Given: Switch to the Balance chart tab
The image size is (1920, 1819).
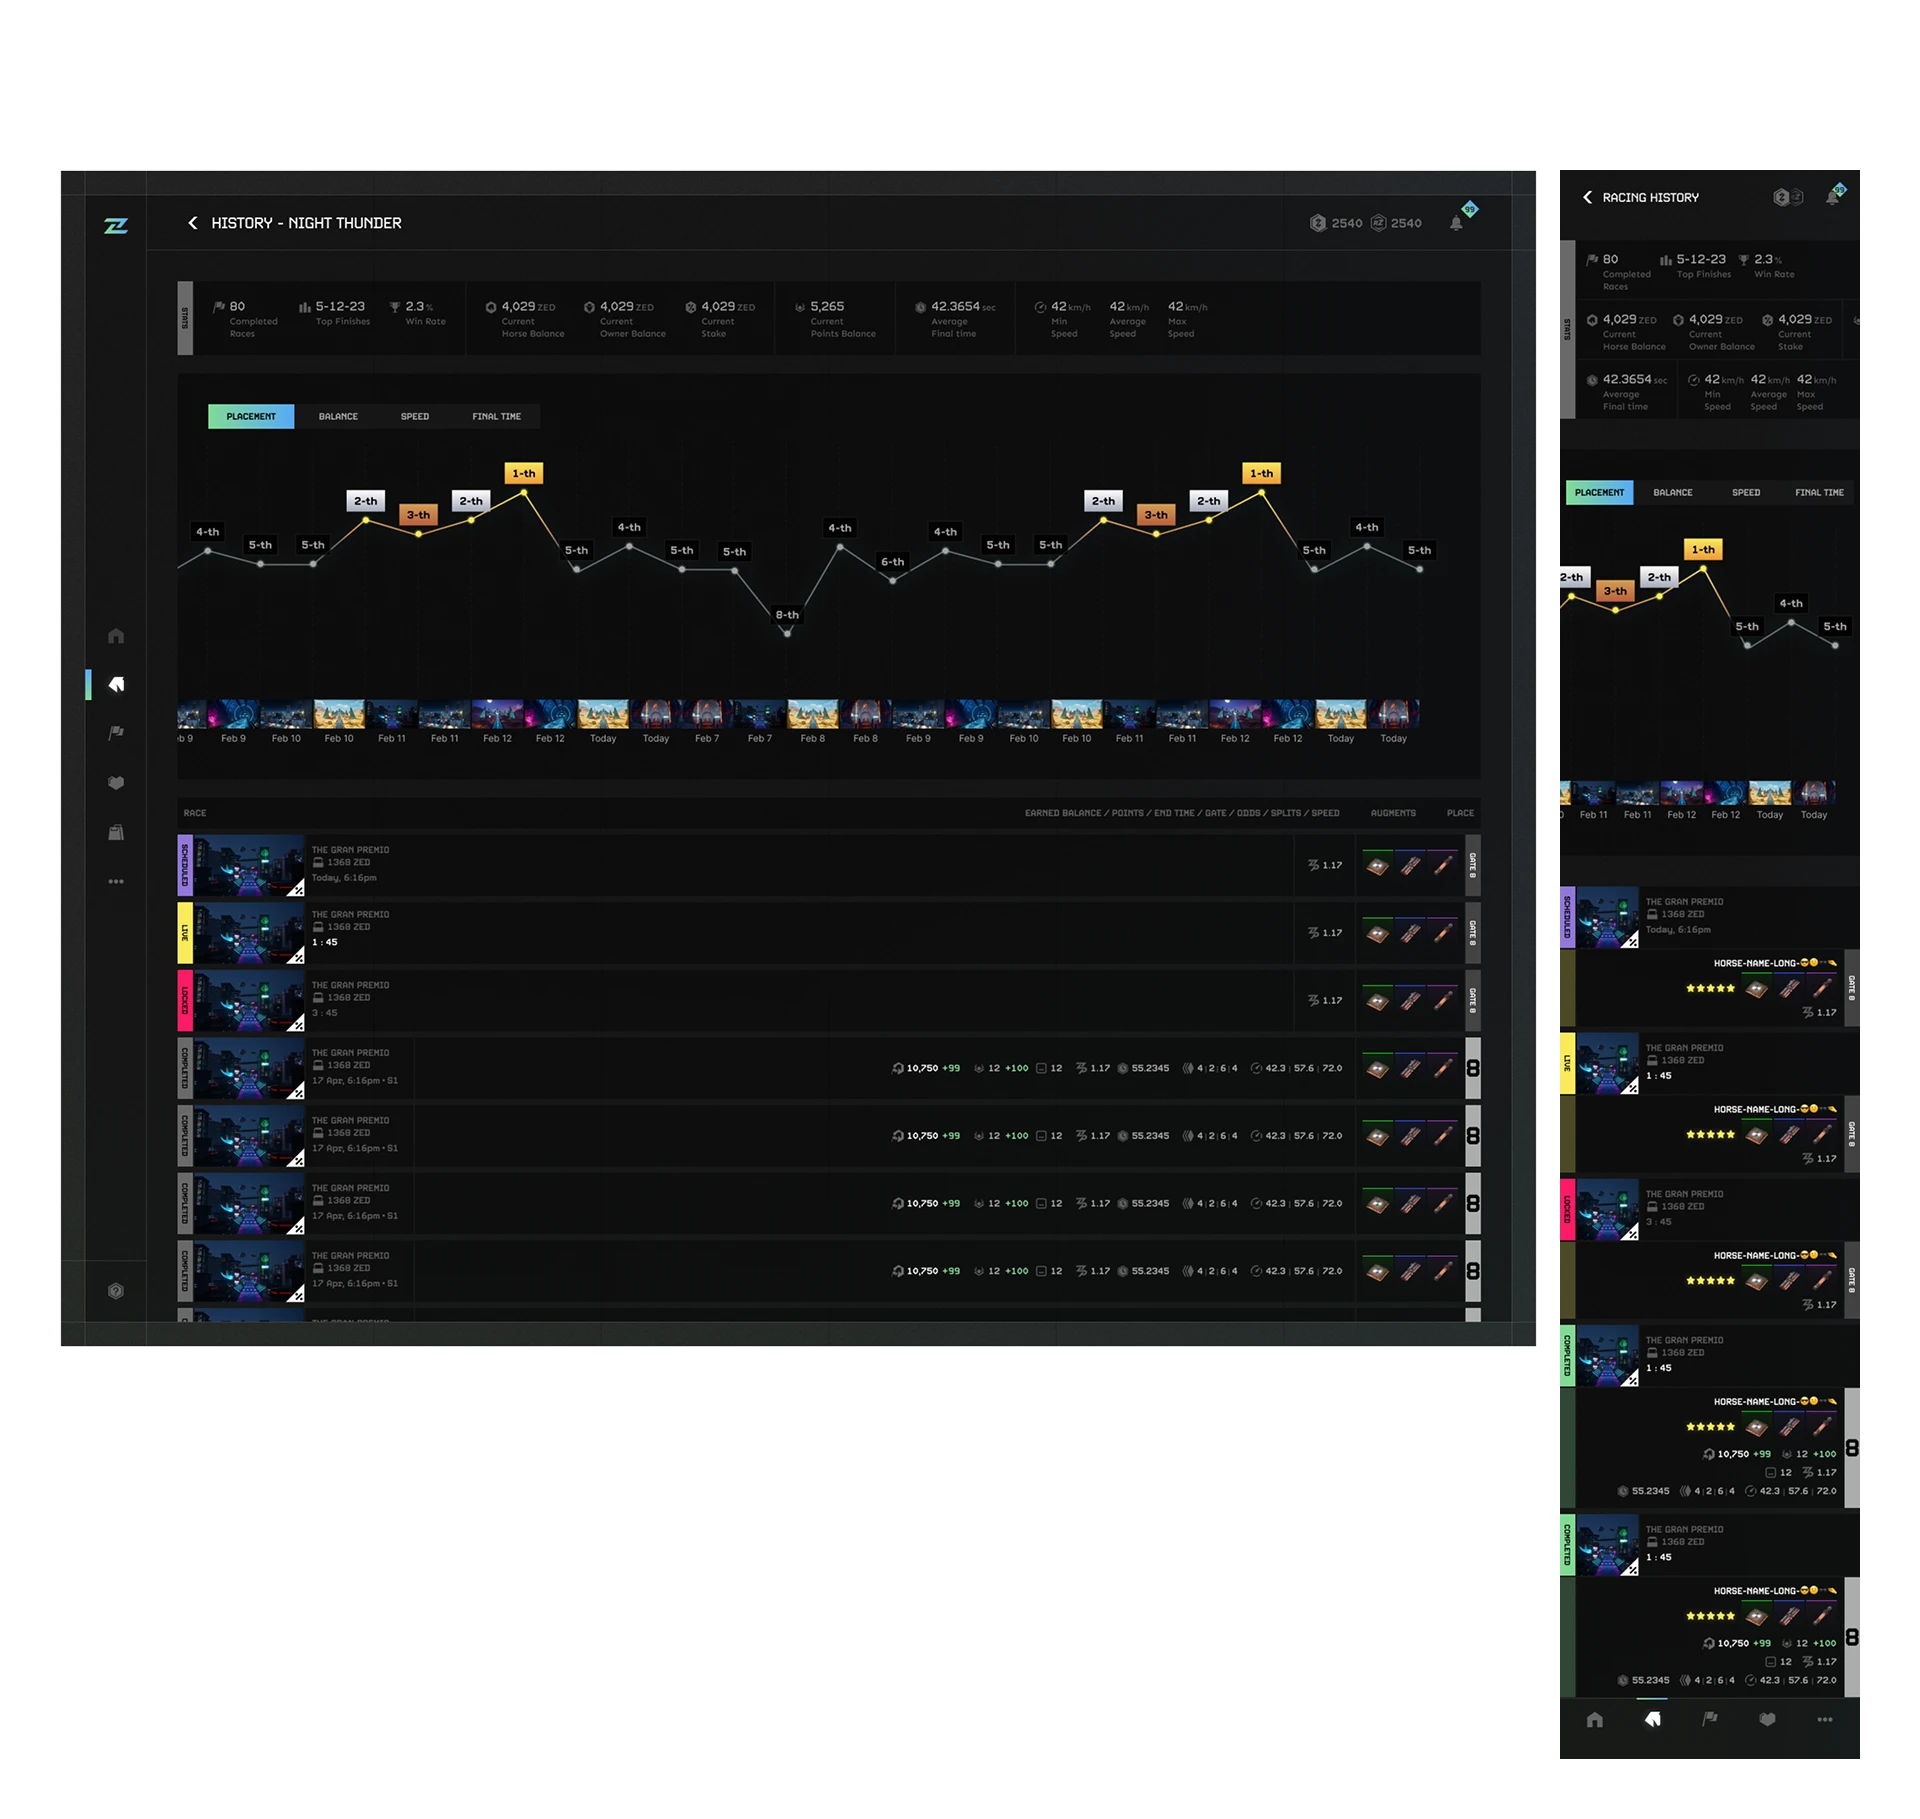Looking at the screenshot, I should [x=338, y=416].
